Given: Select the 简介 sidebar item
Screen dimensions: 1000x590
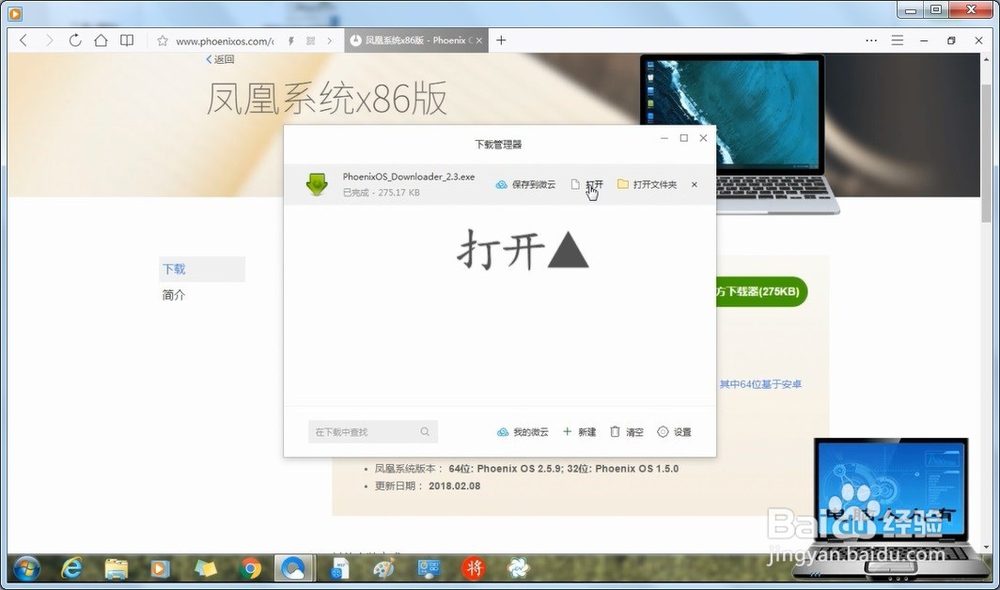Looking at the screenshot, I should 173,295.
